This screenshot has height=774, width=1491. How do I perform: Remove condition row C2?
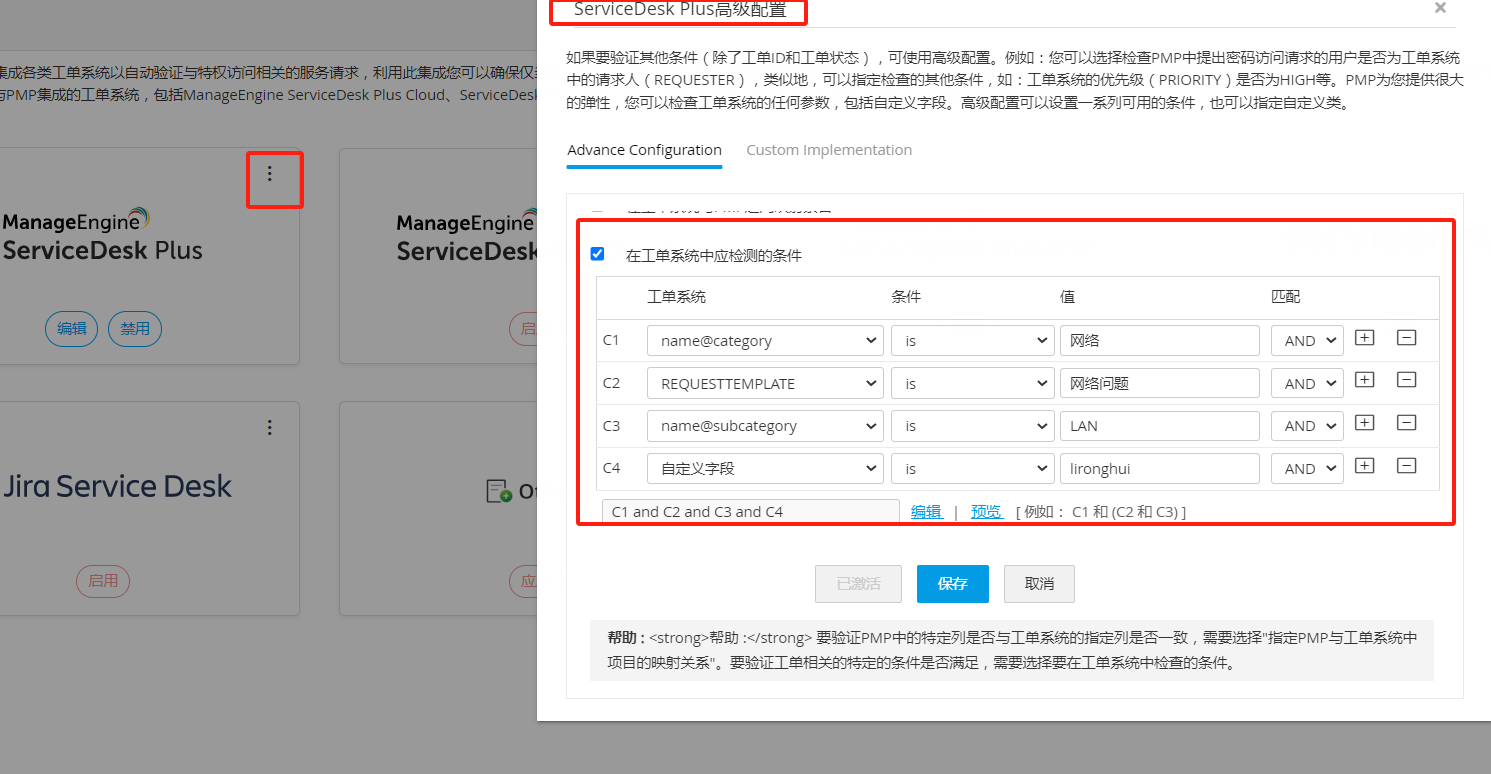click(1406, 380)
